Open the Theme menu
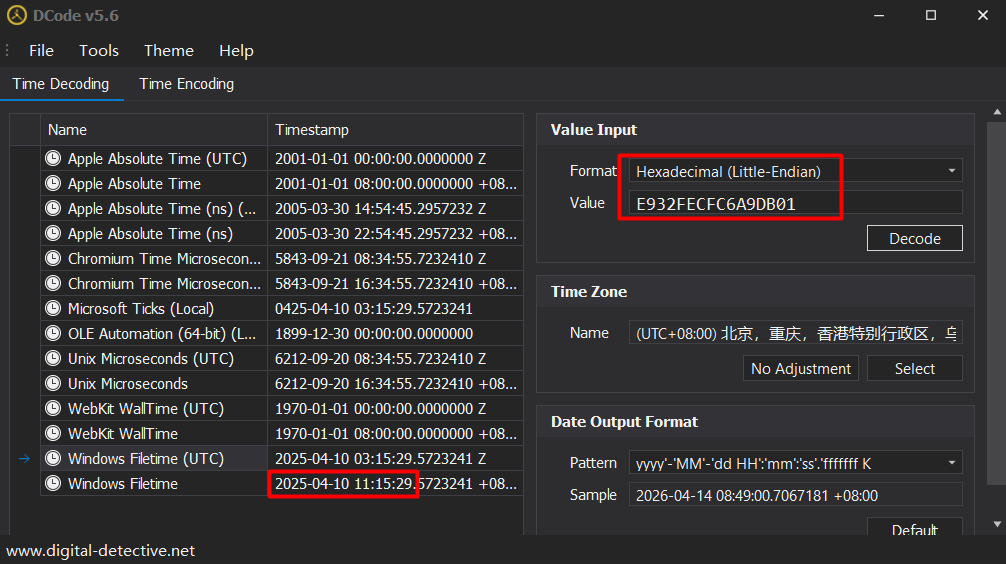Viewport: 1006px width, 564px height. [169, 51]
